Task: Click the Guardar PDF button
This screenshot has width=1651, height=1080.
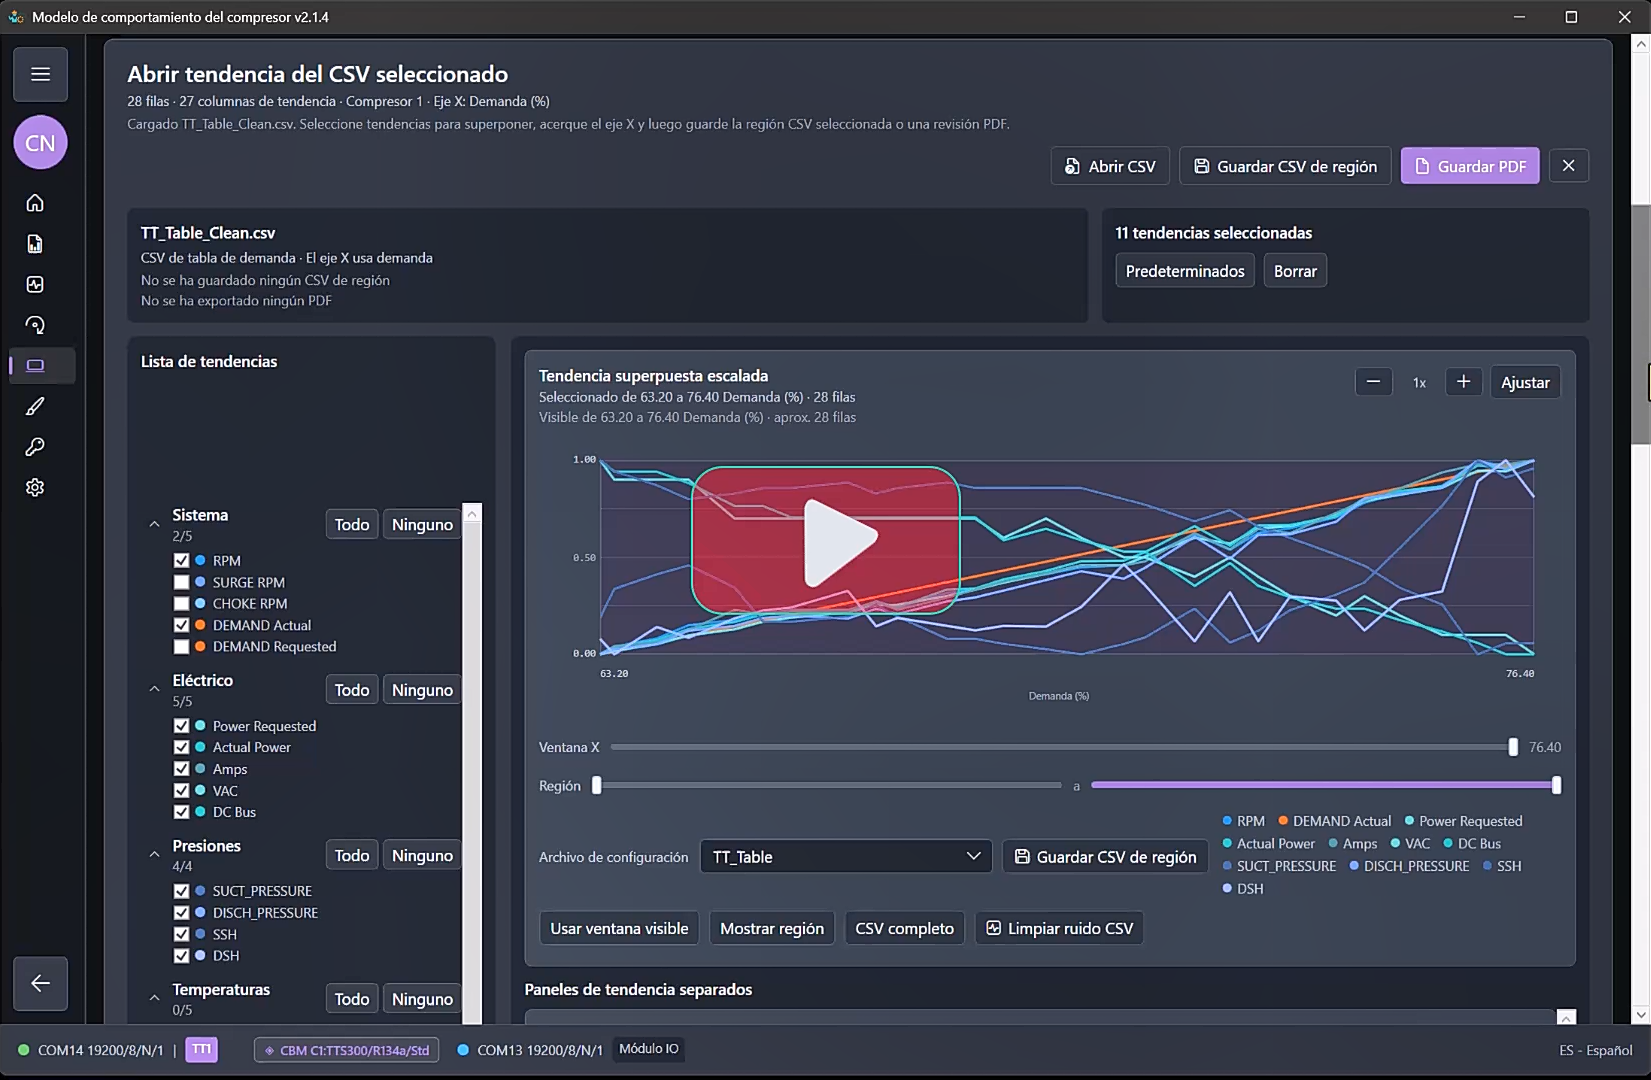Action: [x=1470, y=166]
